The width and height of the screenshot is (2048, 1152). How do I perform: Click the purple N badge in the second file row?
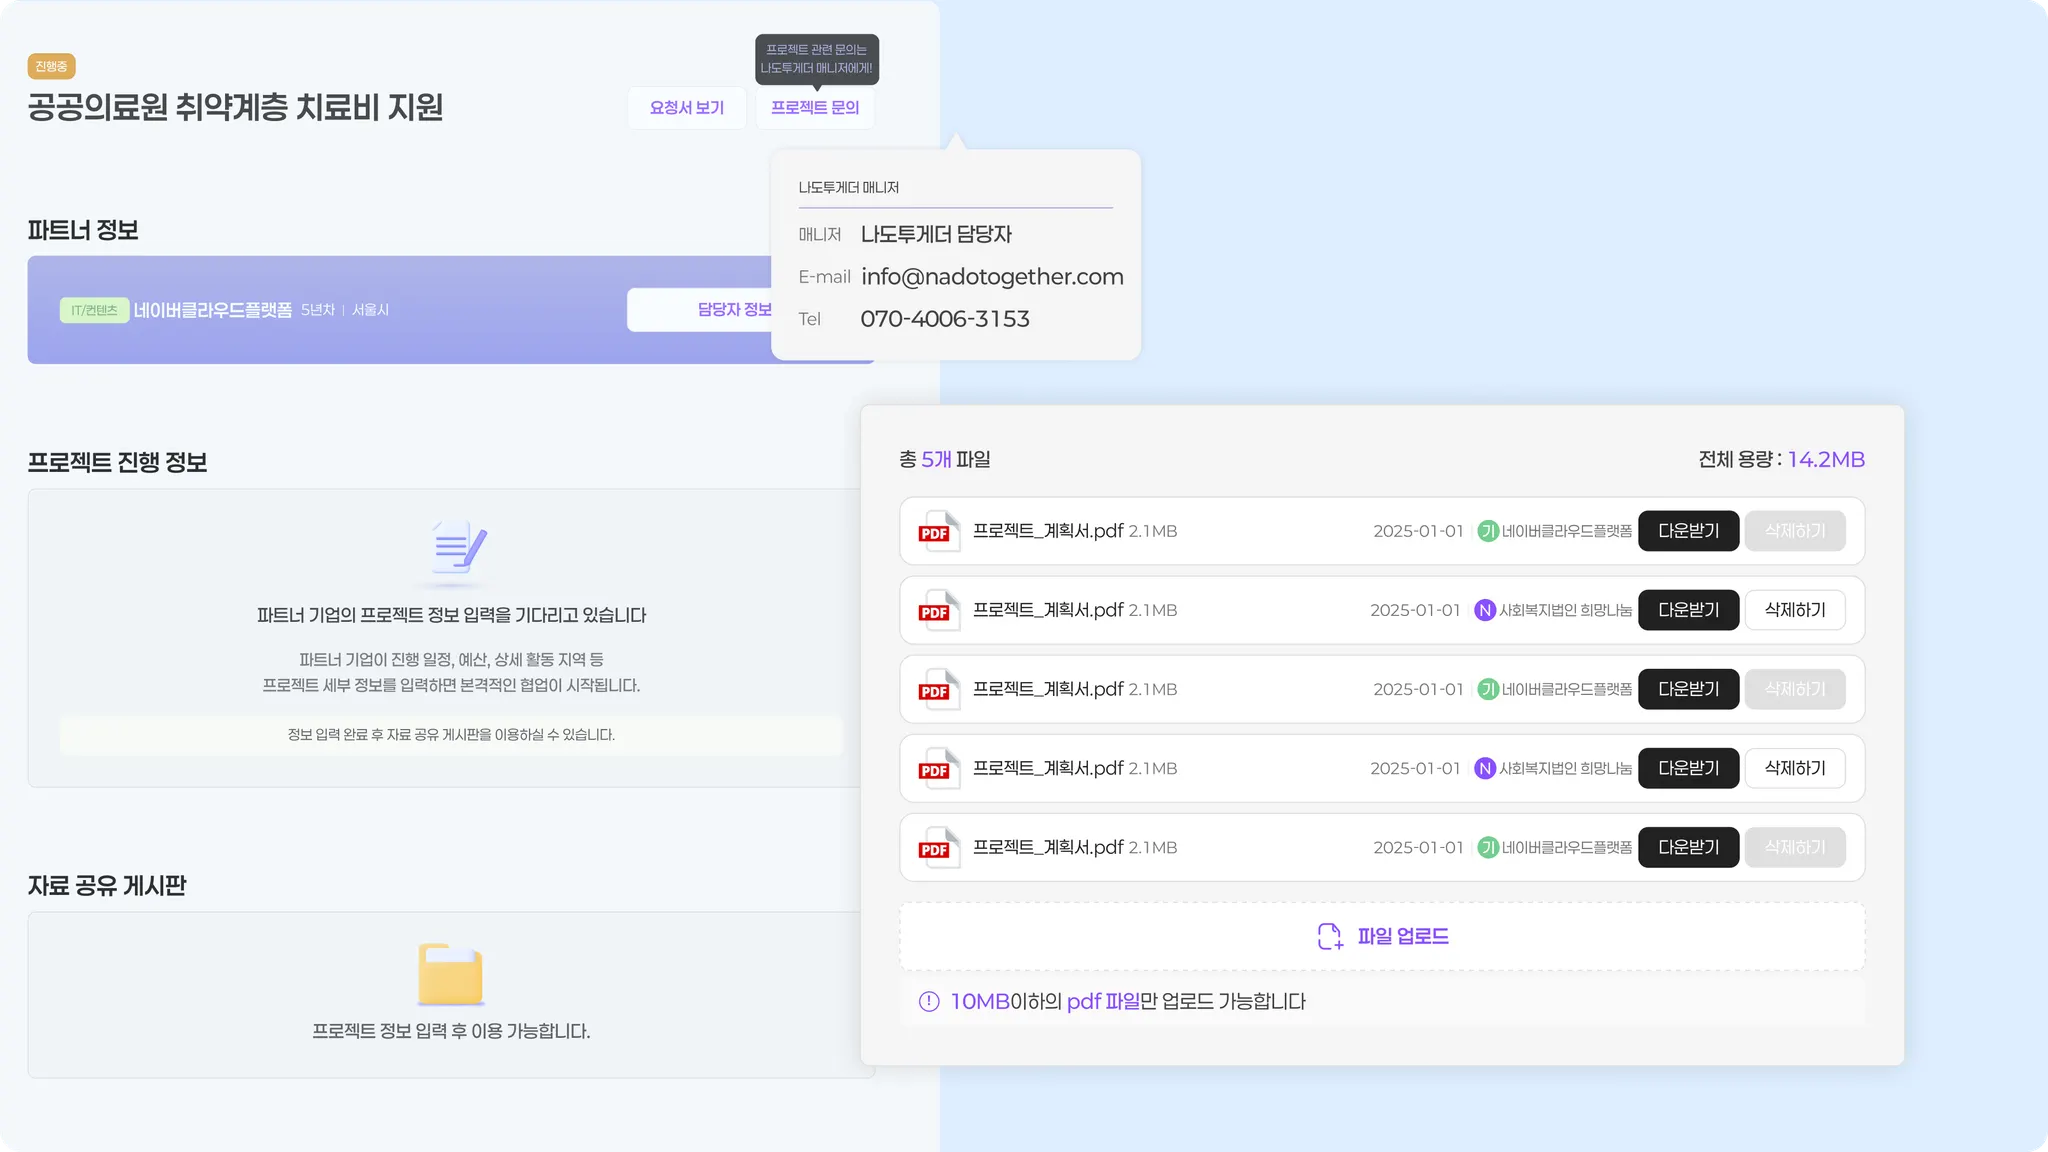(1485, 610)
